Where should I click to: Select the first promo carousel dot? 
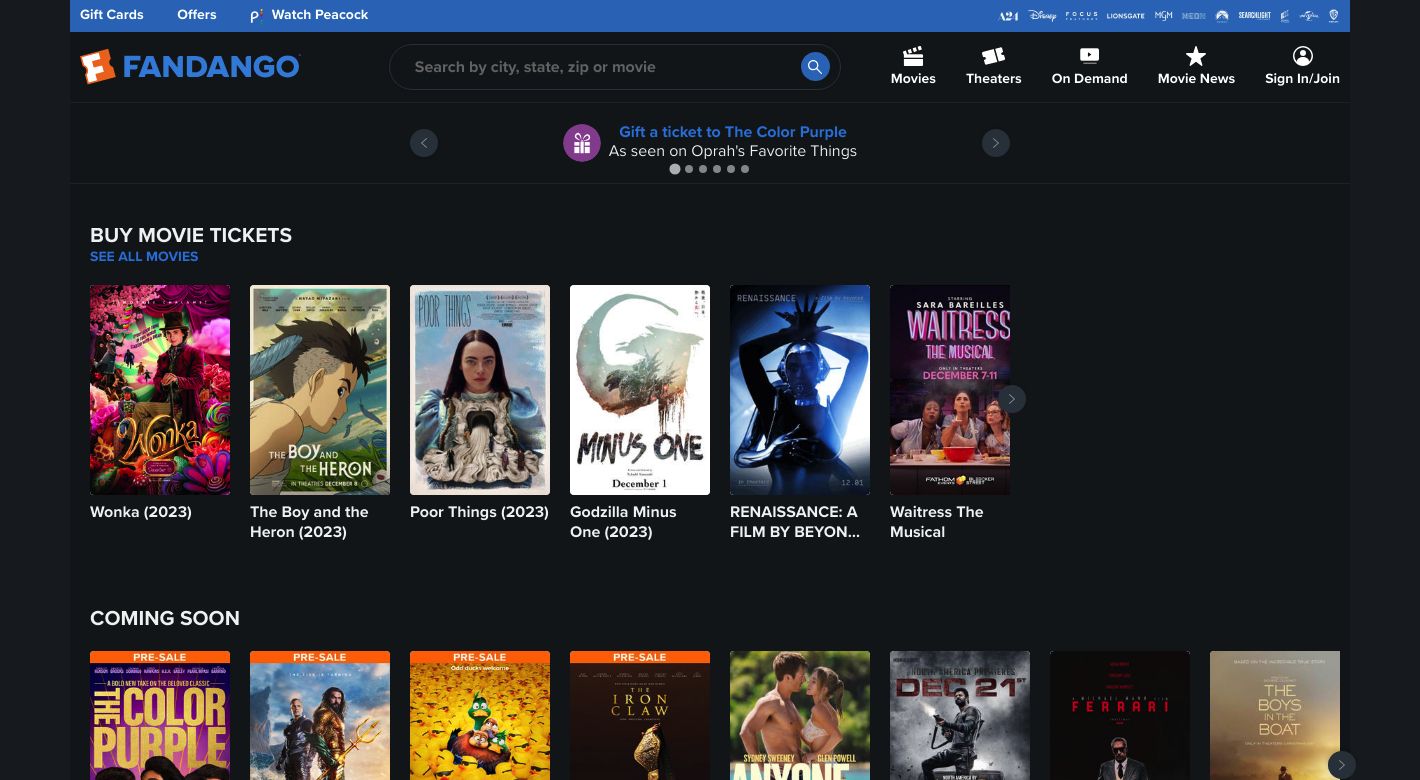tap(675, 169)
